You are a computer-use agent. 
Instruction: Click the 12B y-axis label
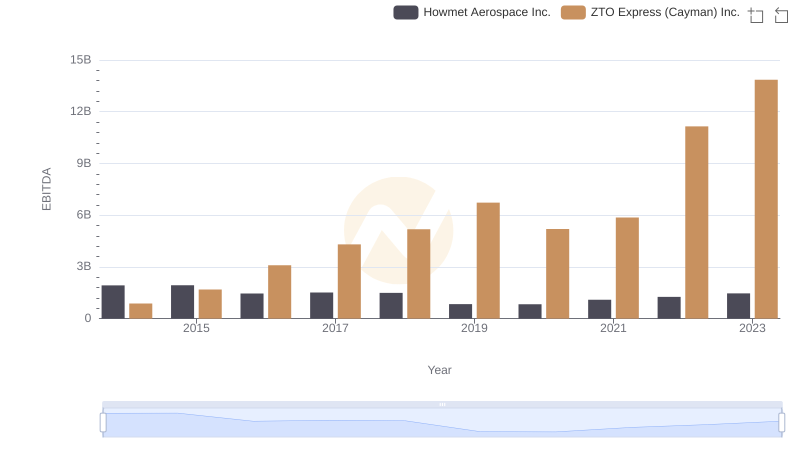(81, 111)
